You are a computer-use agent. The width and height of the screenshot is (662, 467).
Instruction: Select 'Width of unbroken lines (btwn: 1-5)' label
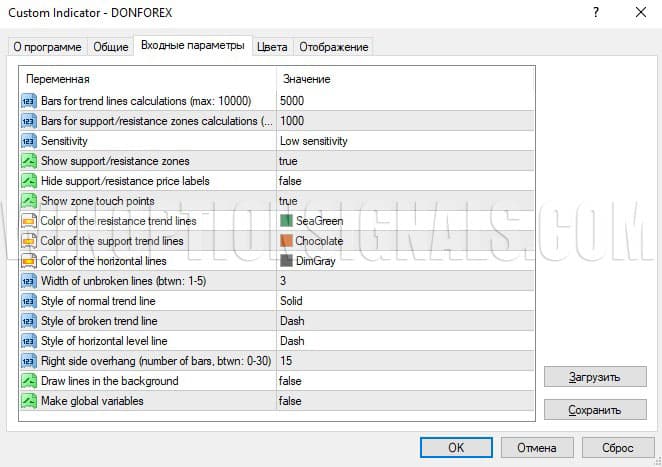pos(123,281)
